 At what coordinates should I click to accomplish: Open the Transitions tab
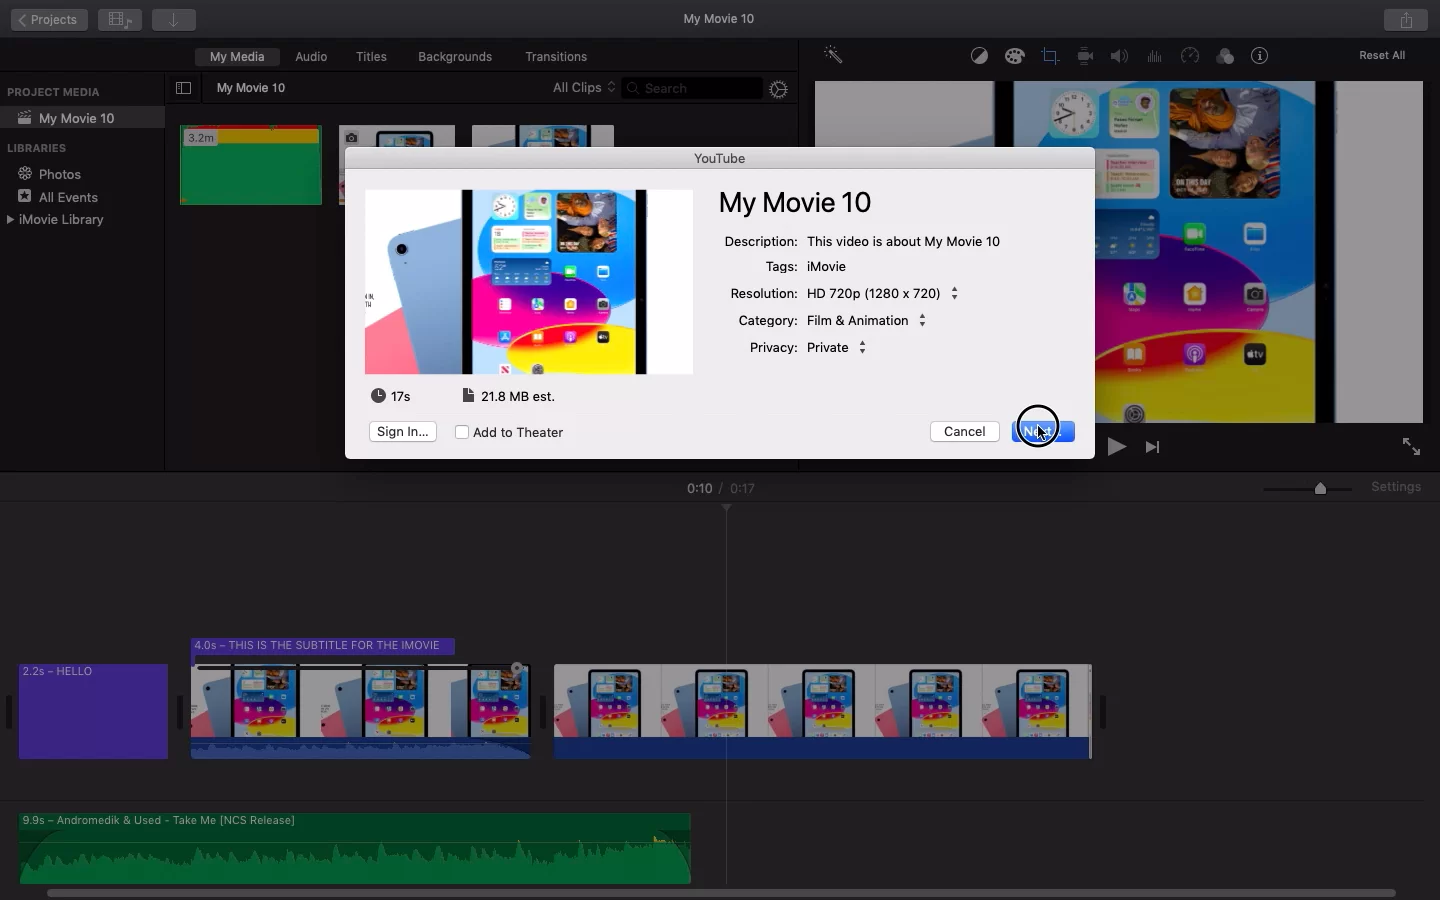click(x=556, y=57)
